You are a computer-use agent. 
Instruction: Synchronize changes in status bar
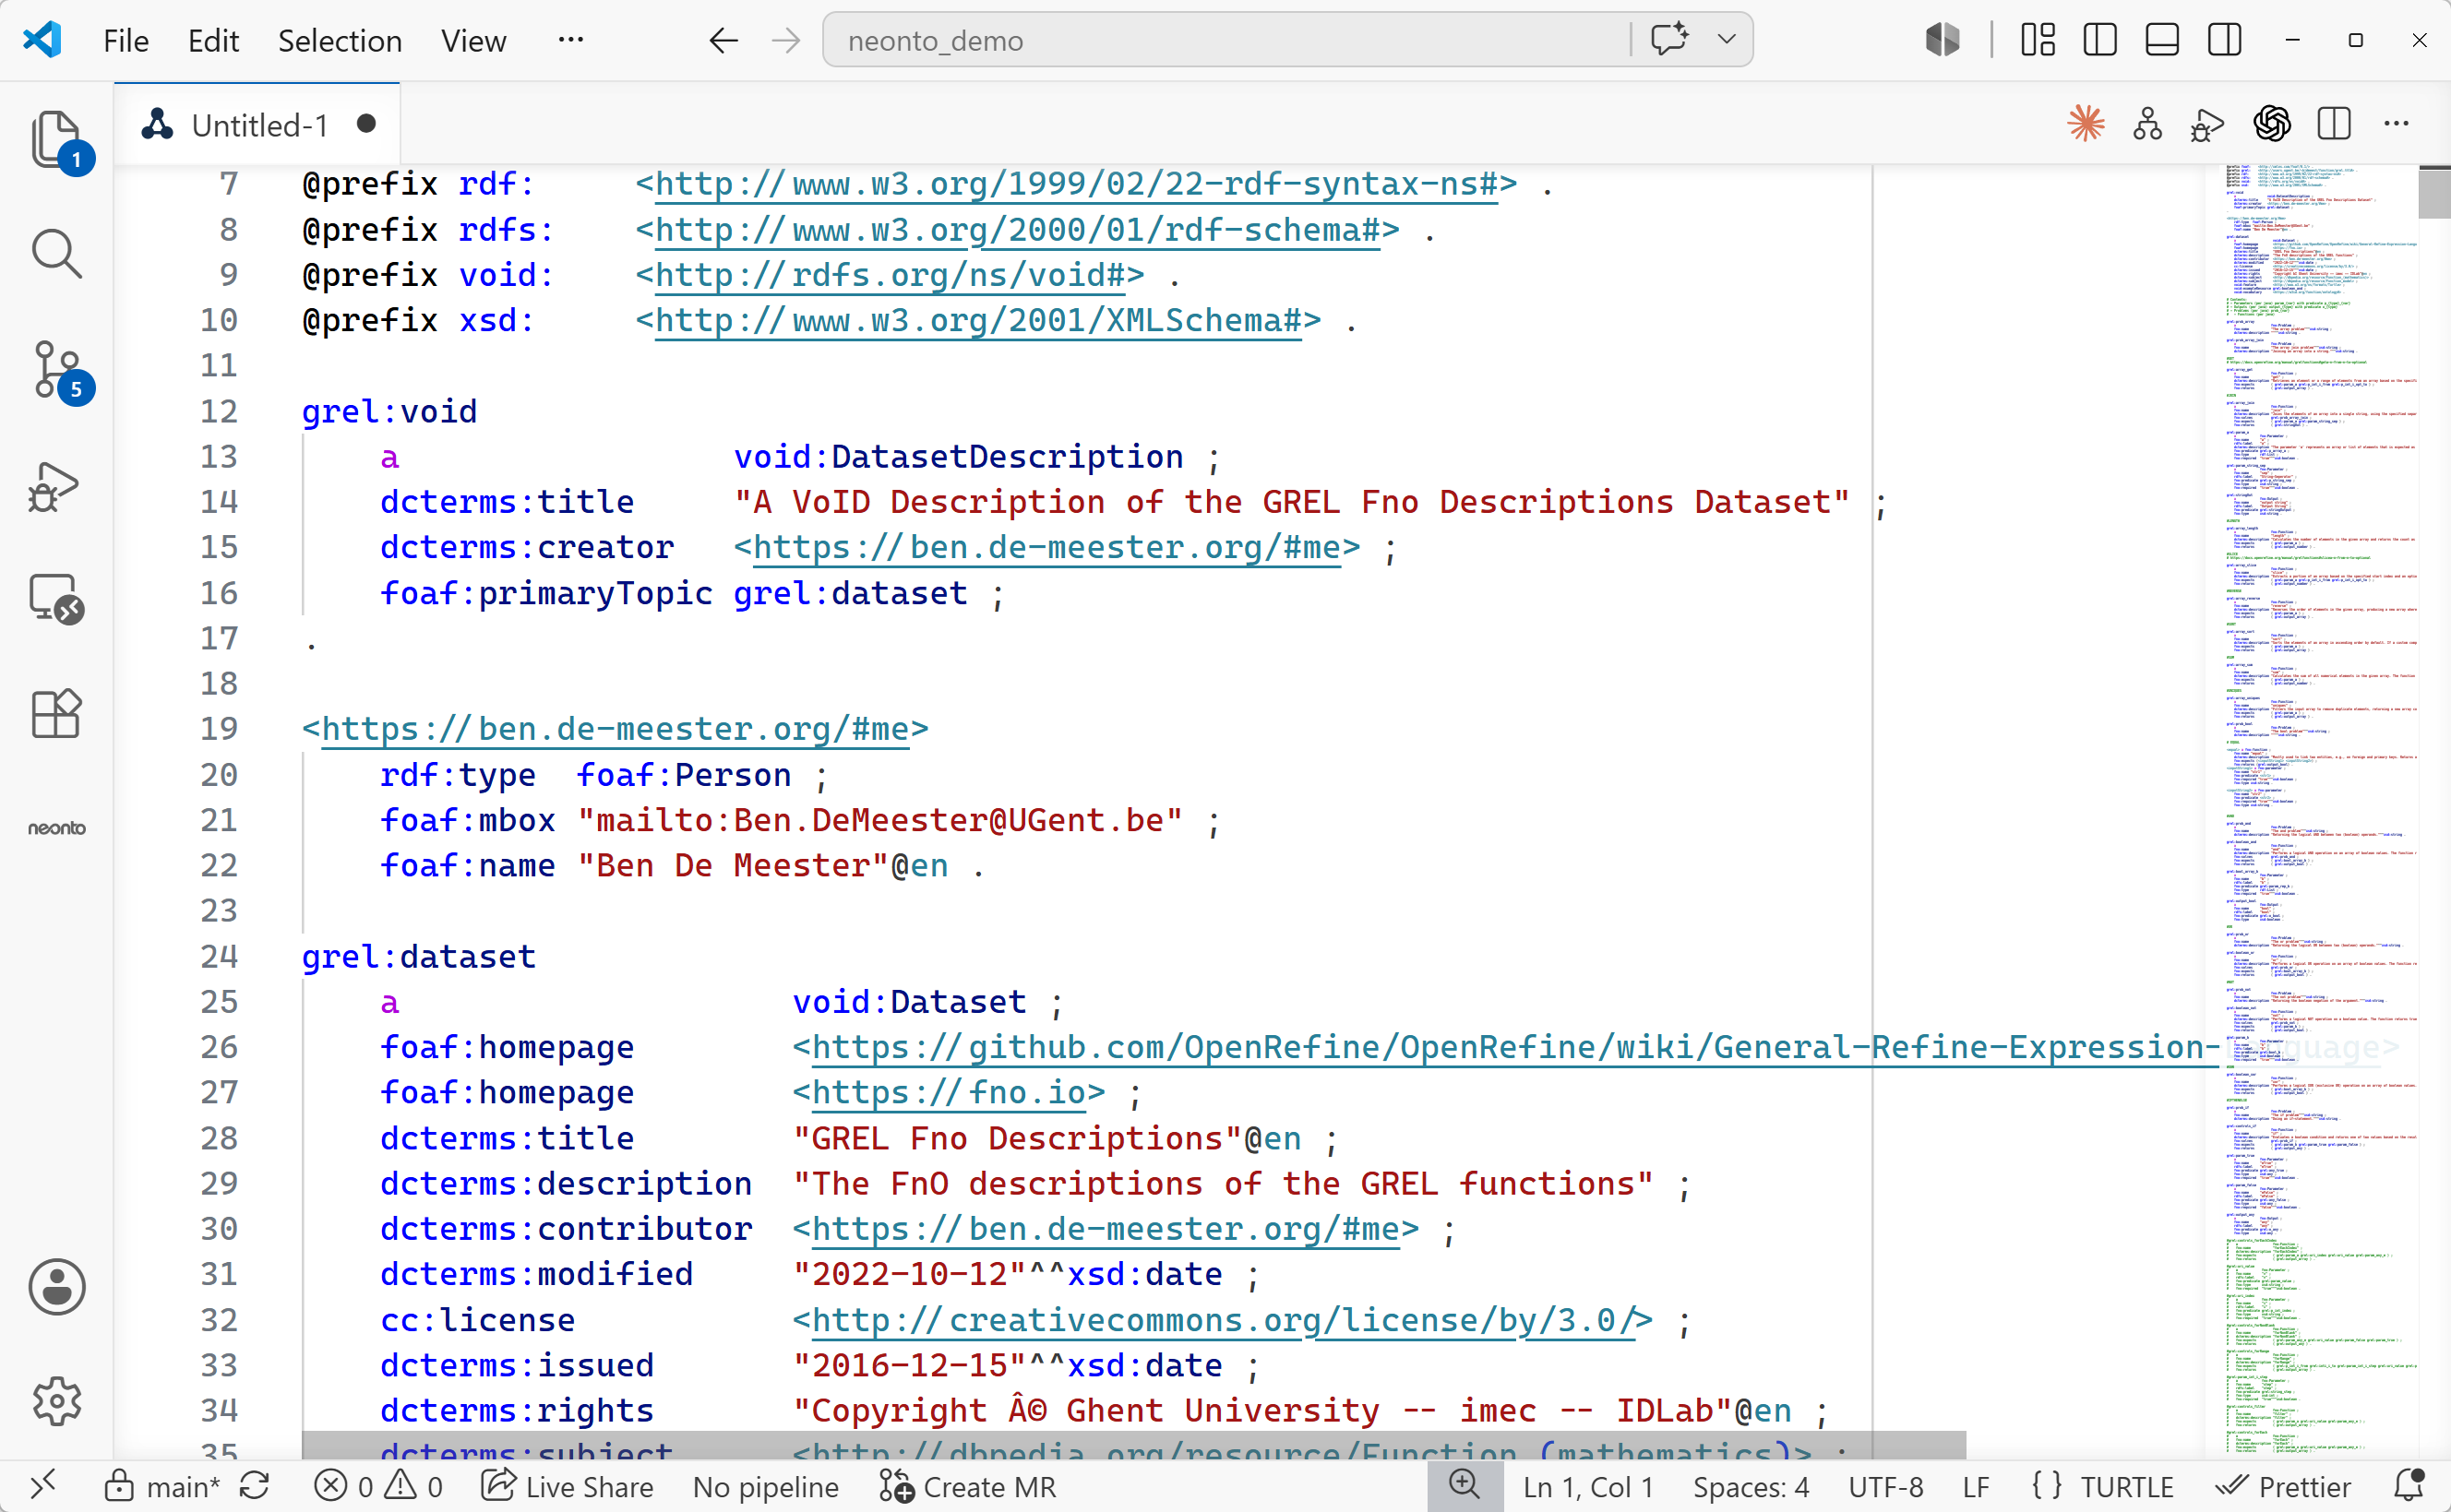pos(255,1486)
